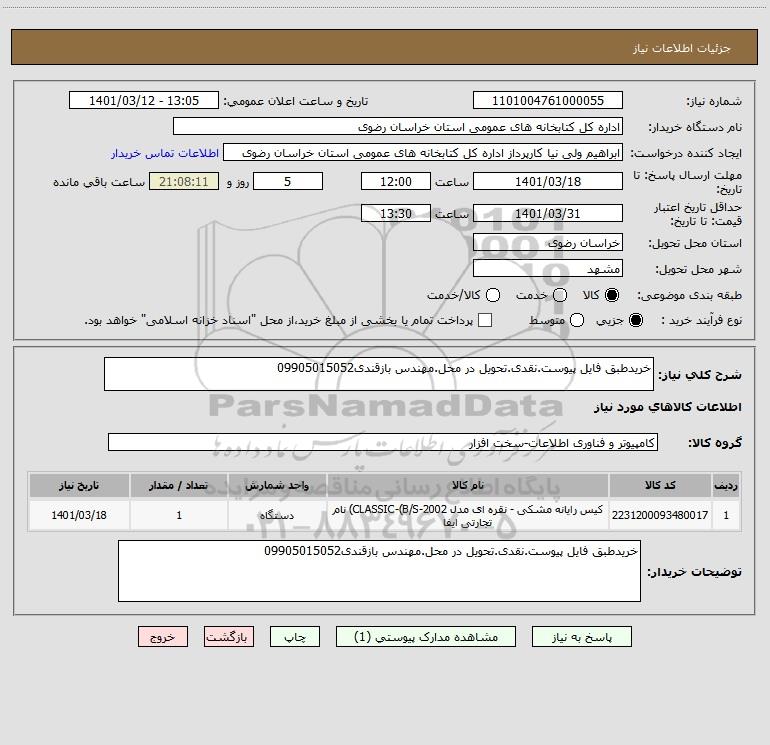Click the request creator name field
The image size is (770, 745).
pyautogui.click(x=423, y=152)
